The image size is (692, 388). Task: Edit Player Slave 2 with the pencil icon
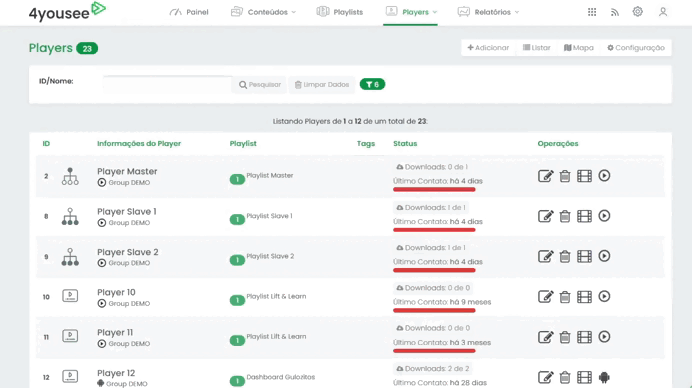click(545, 256)
